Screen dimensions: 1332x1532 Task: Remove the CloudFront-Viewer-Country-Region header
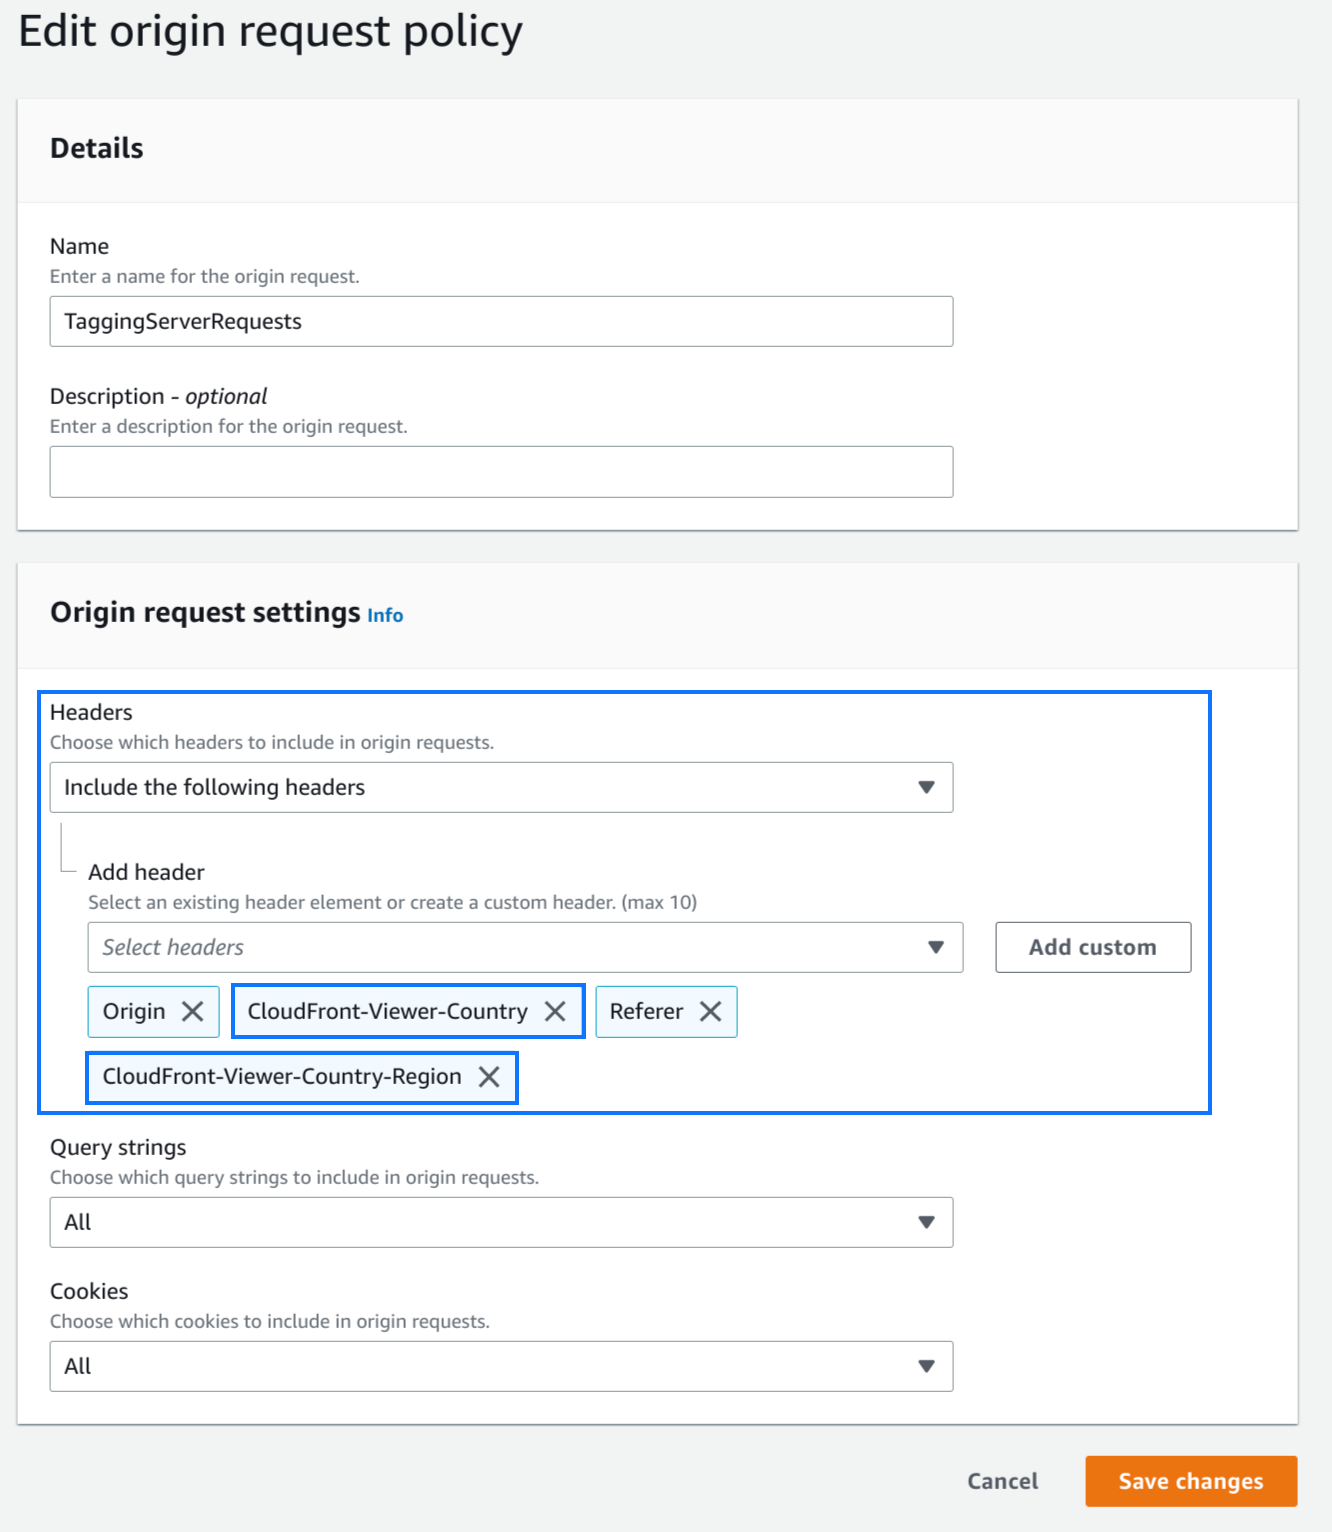coord(490,1077)
